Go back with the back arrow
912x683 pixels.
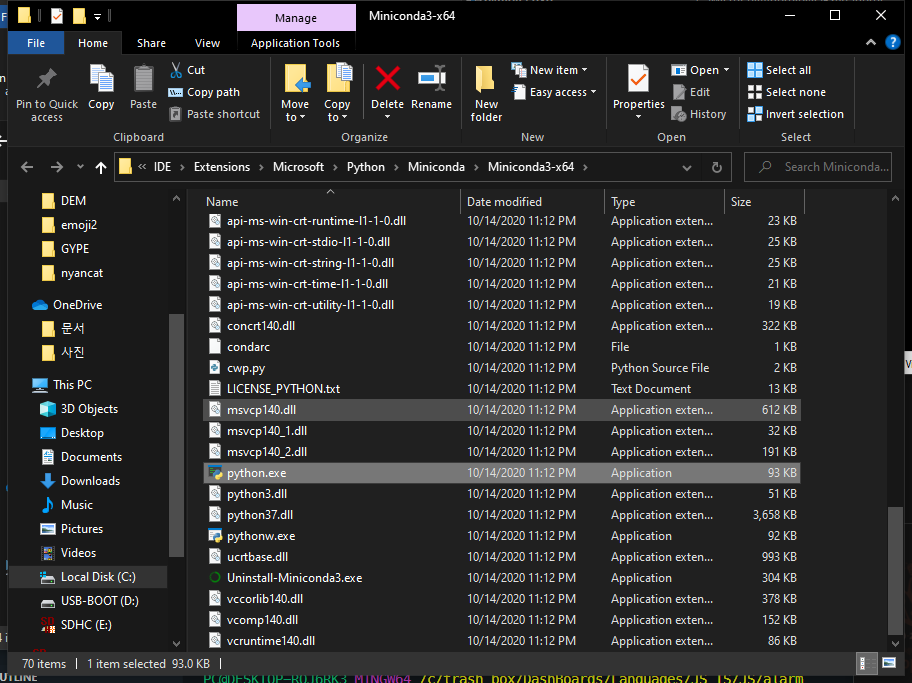[27, 168]
